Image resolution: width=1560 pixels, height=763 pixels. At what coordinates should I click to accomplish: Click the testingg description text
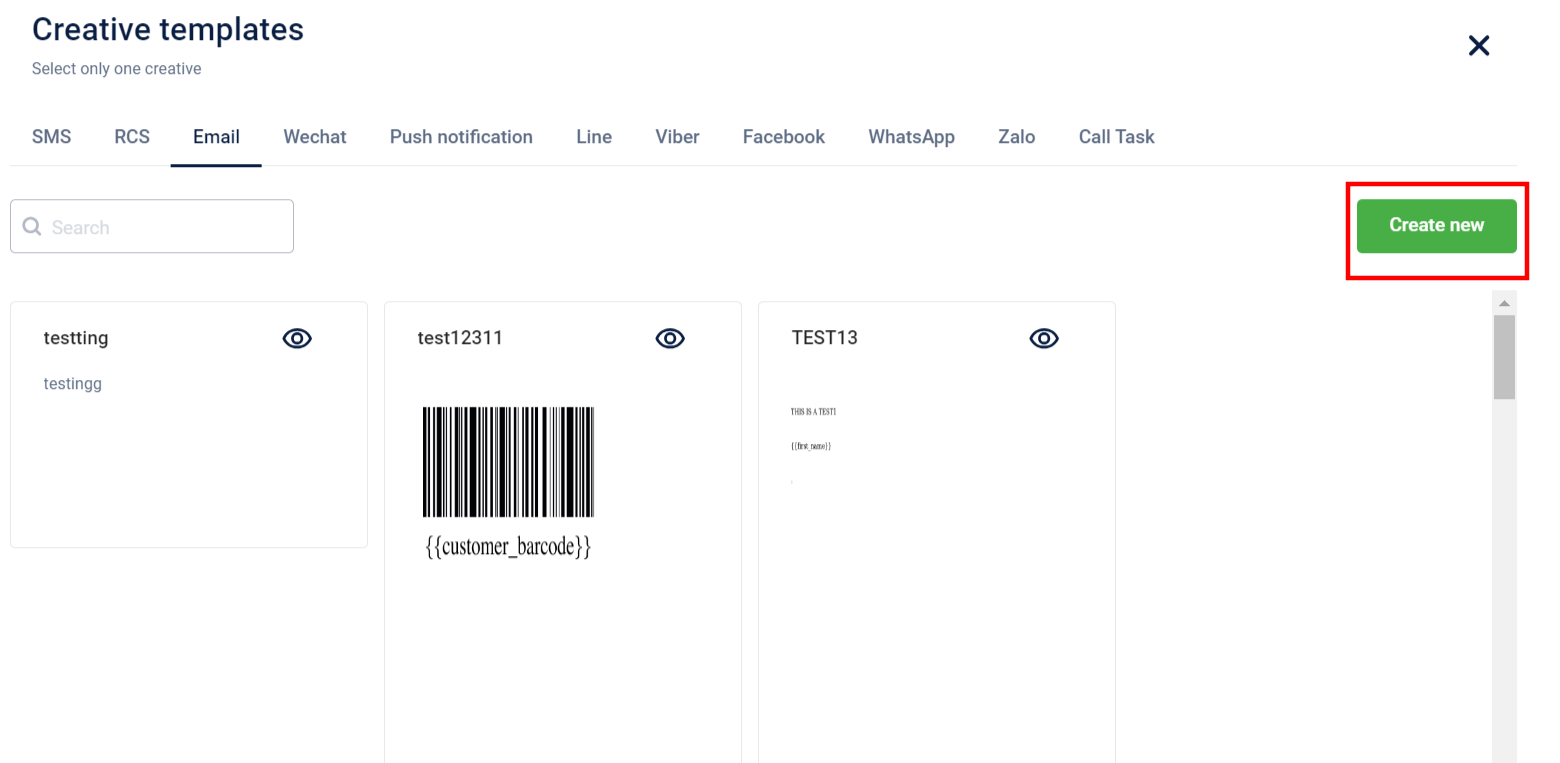click(x=73, y=384)
